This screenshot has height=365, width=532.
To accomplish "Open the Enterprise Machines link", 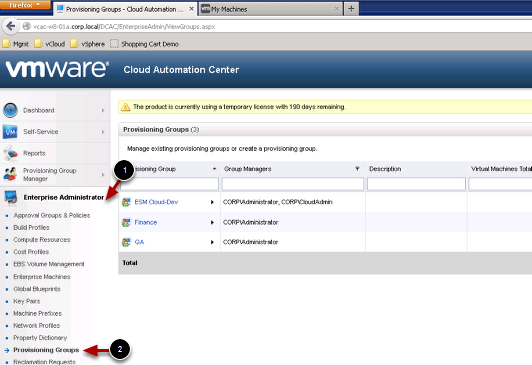I will (x=42, y=277).
